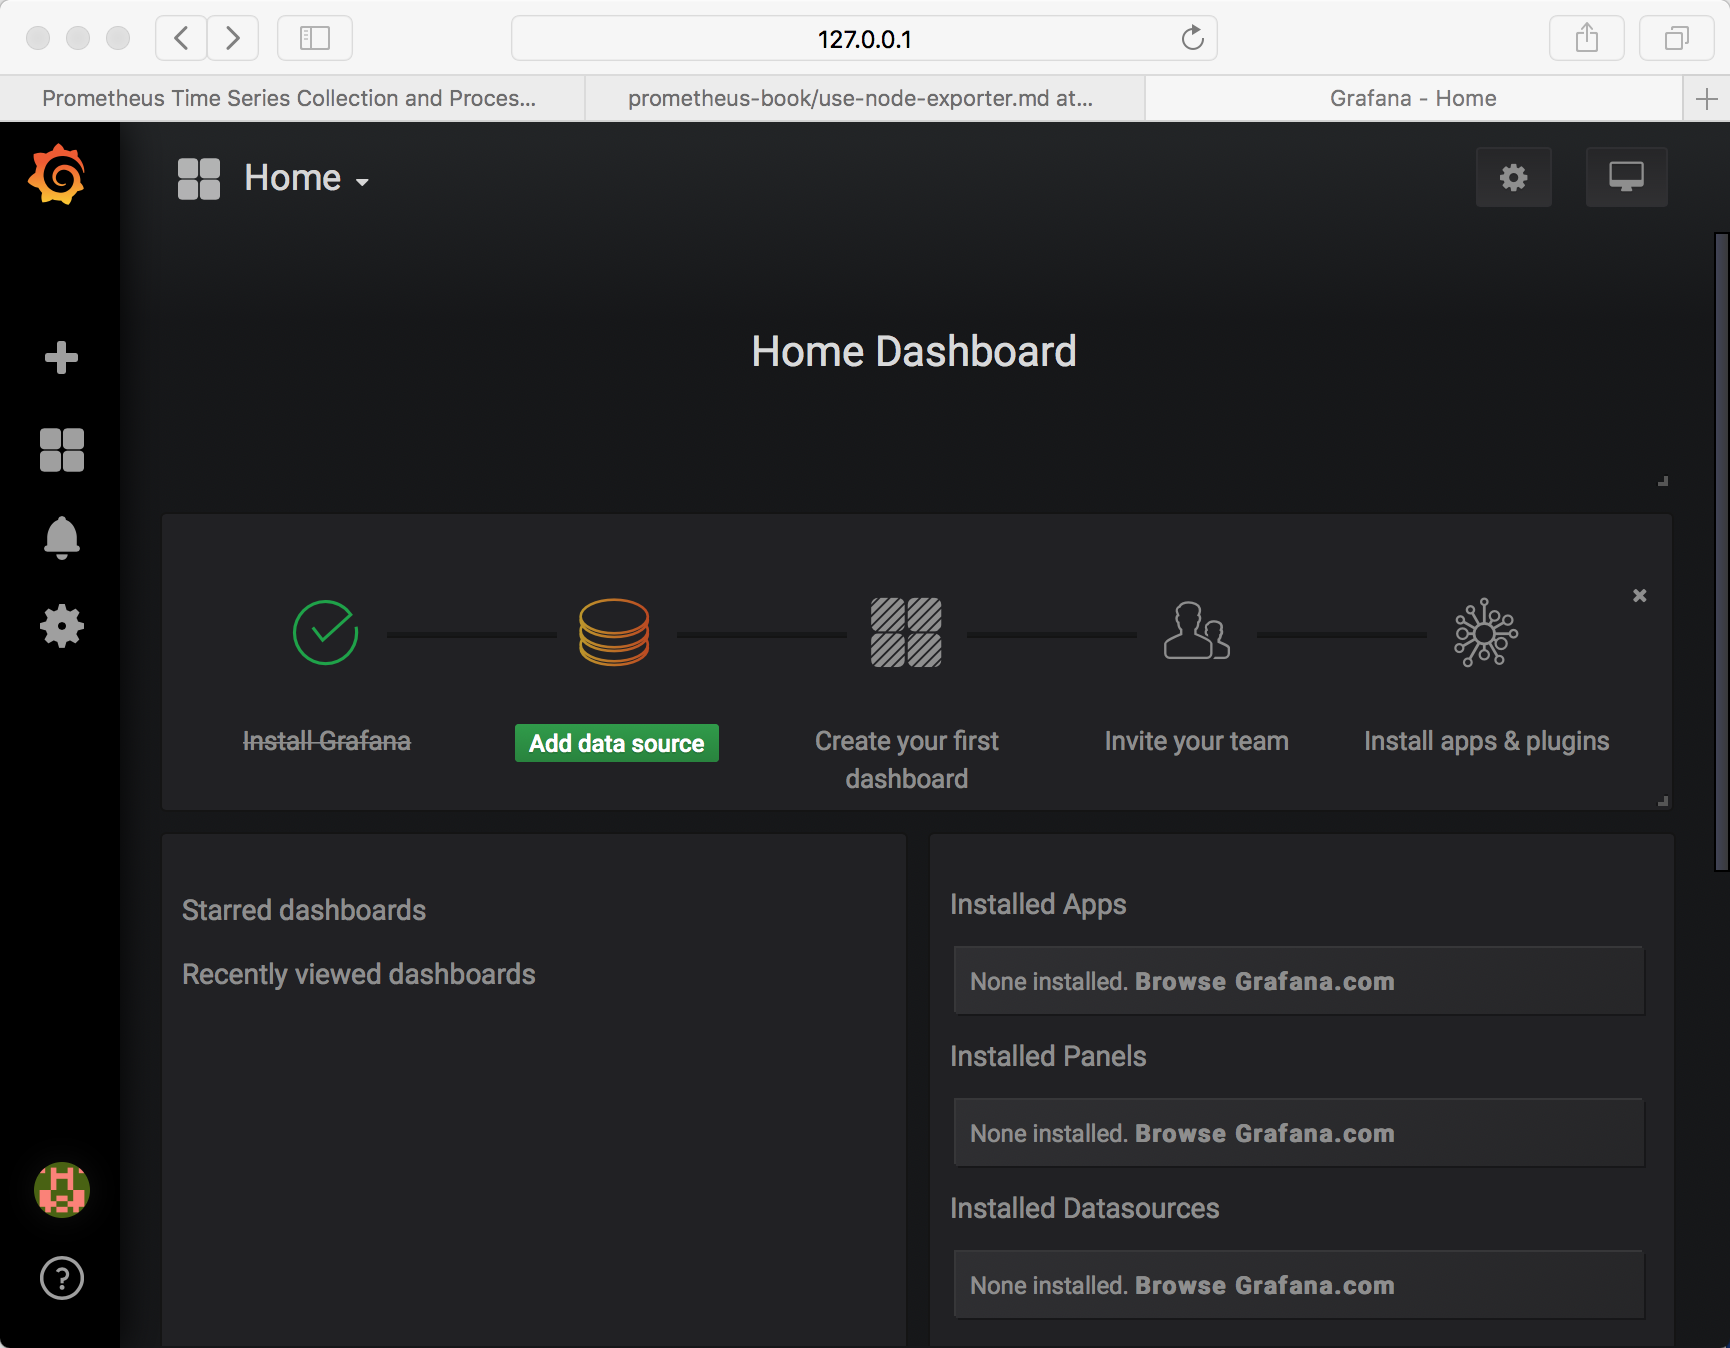Viewport: 1730px width, 1348px height.
Task: Click the orange database data source icon
Action: point(614,632)
